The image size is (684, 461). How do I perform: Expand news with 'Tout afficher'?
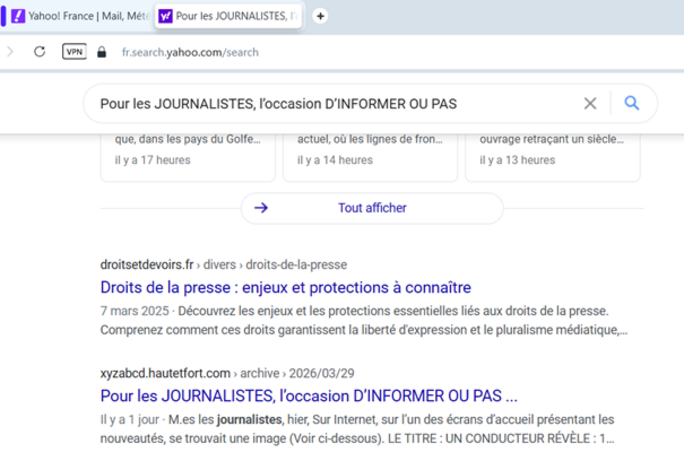371,208
